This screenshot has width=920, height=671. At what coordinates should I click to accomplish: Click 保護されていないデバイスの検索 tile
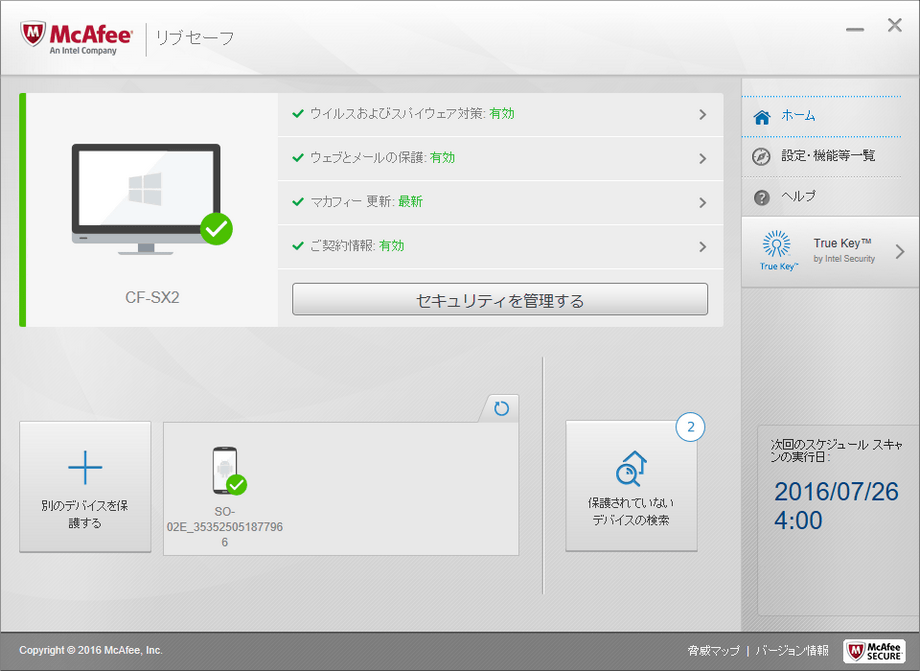click(x=631, y=486)
